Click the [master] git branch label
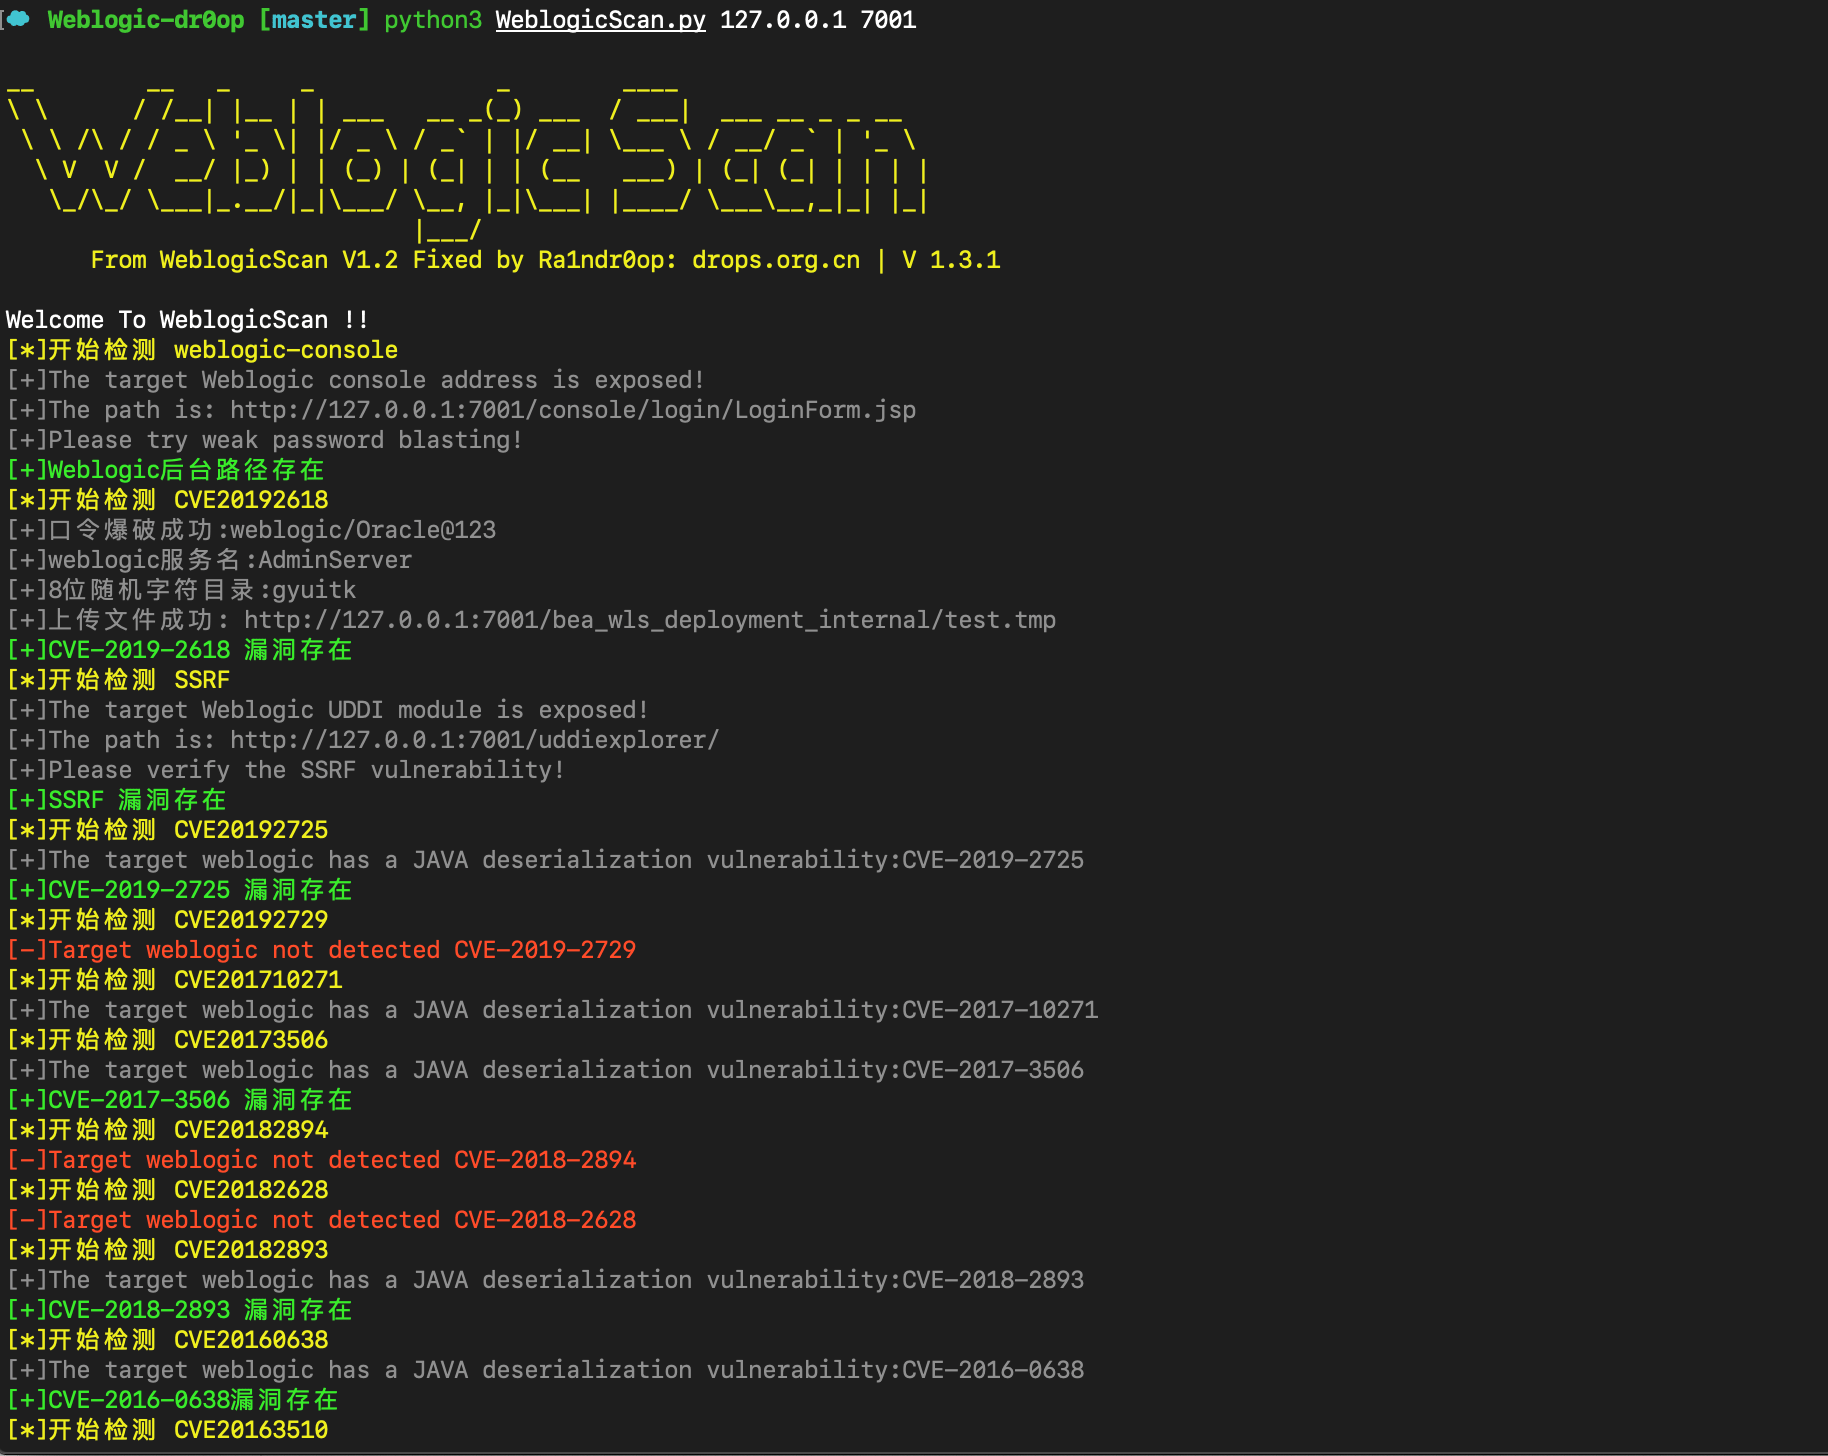The width and height of the screenshot is (1828, 1456). tap(314, 20)
